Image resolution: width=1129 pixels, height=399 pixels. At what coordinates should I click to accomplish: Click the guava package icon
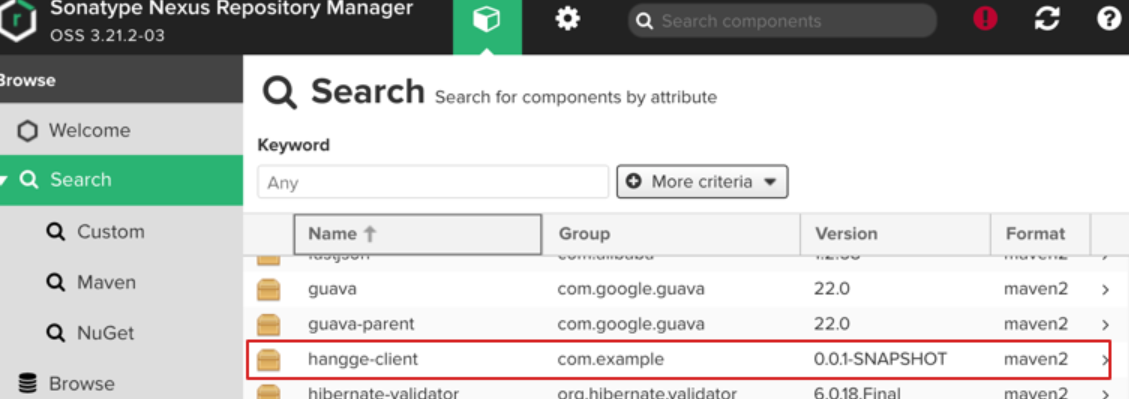[269, 290]
